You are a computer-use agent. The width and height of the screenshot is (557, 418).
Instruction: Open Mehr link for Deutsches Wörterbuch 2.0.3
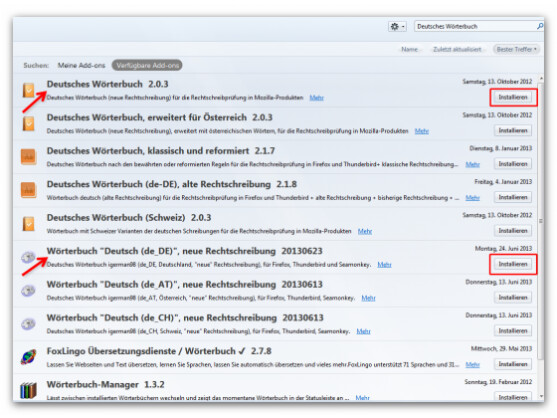317,98
